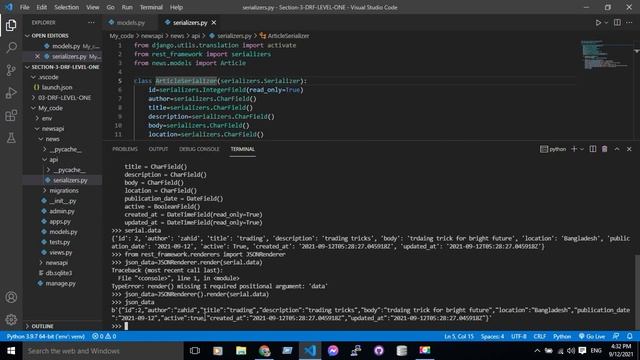Switch to the Debug Console tab

tap(199, 149)
